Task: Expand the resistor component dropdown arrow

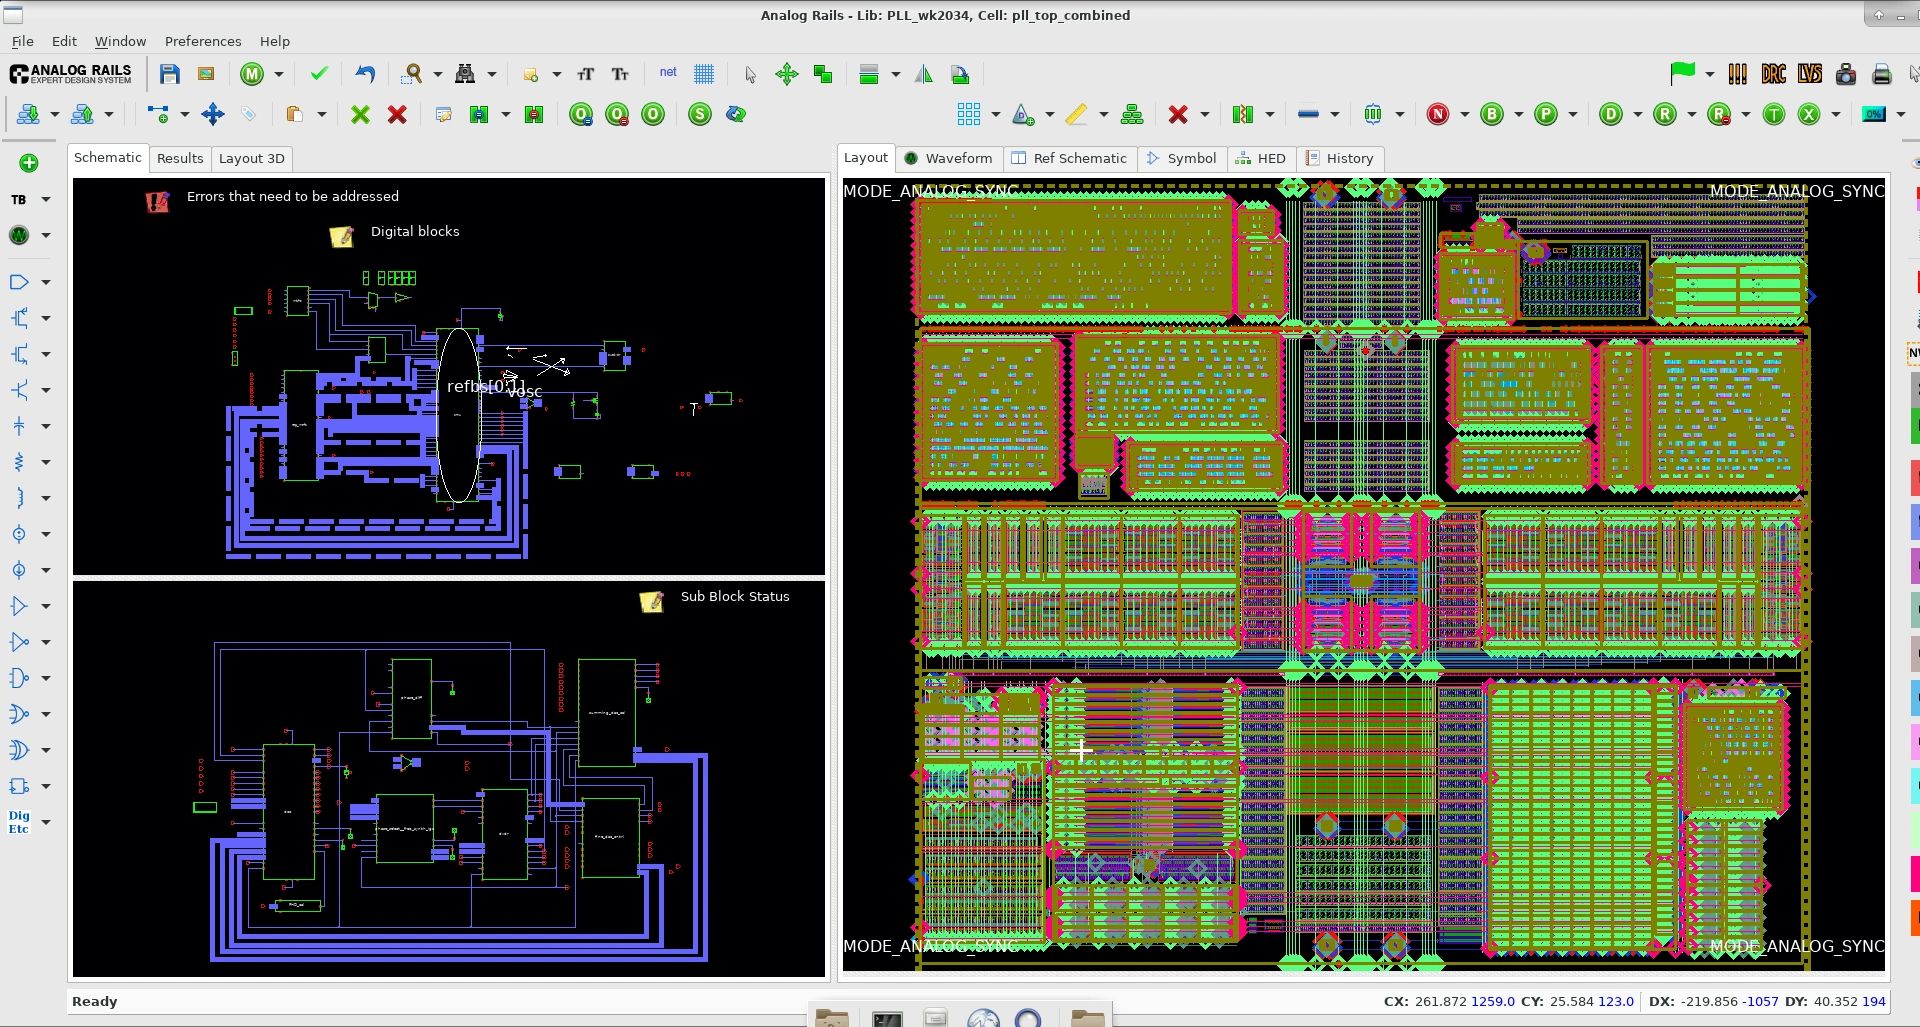Action: 45,462
